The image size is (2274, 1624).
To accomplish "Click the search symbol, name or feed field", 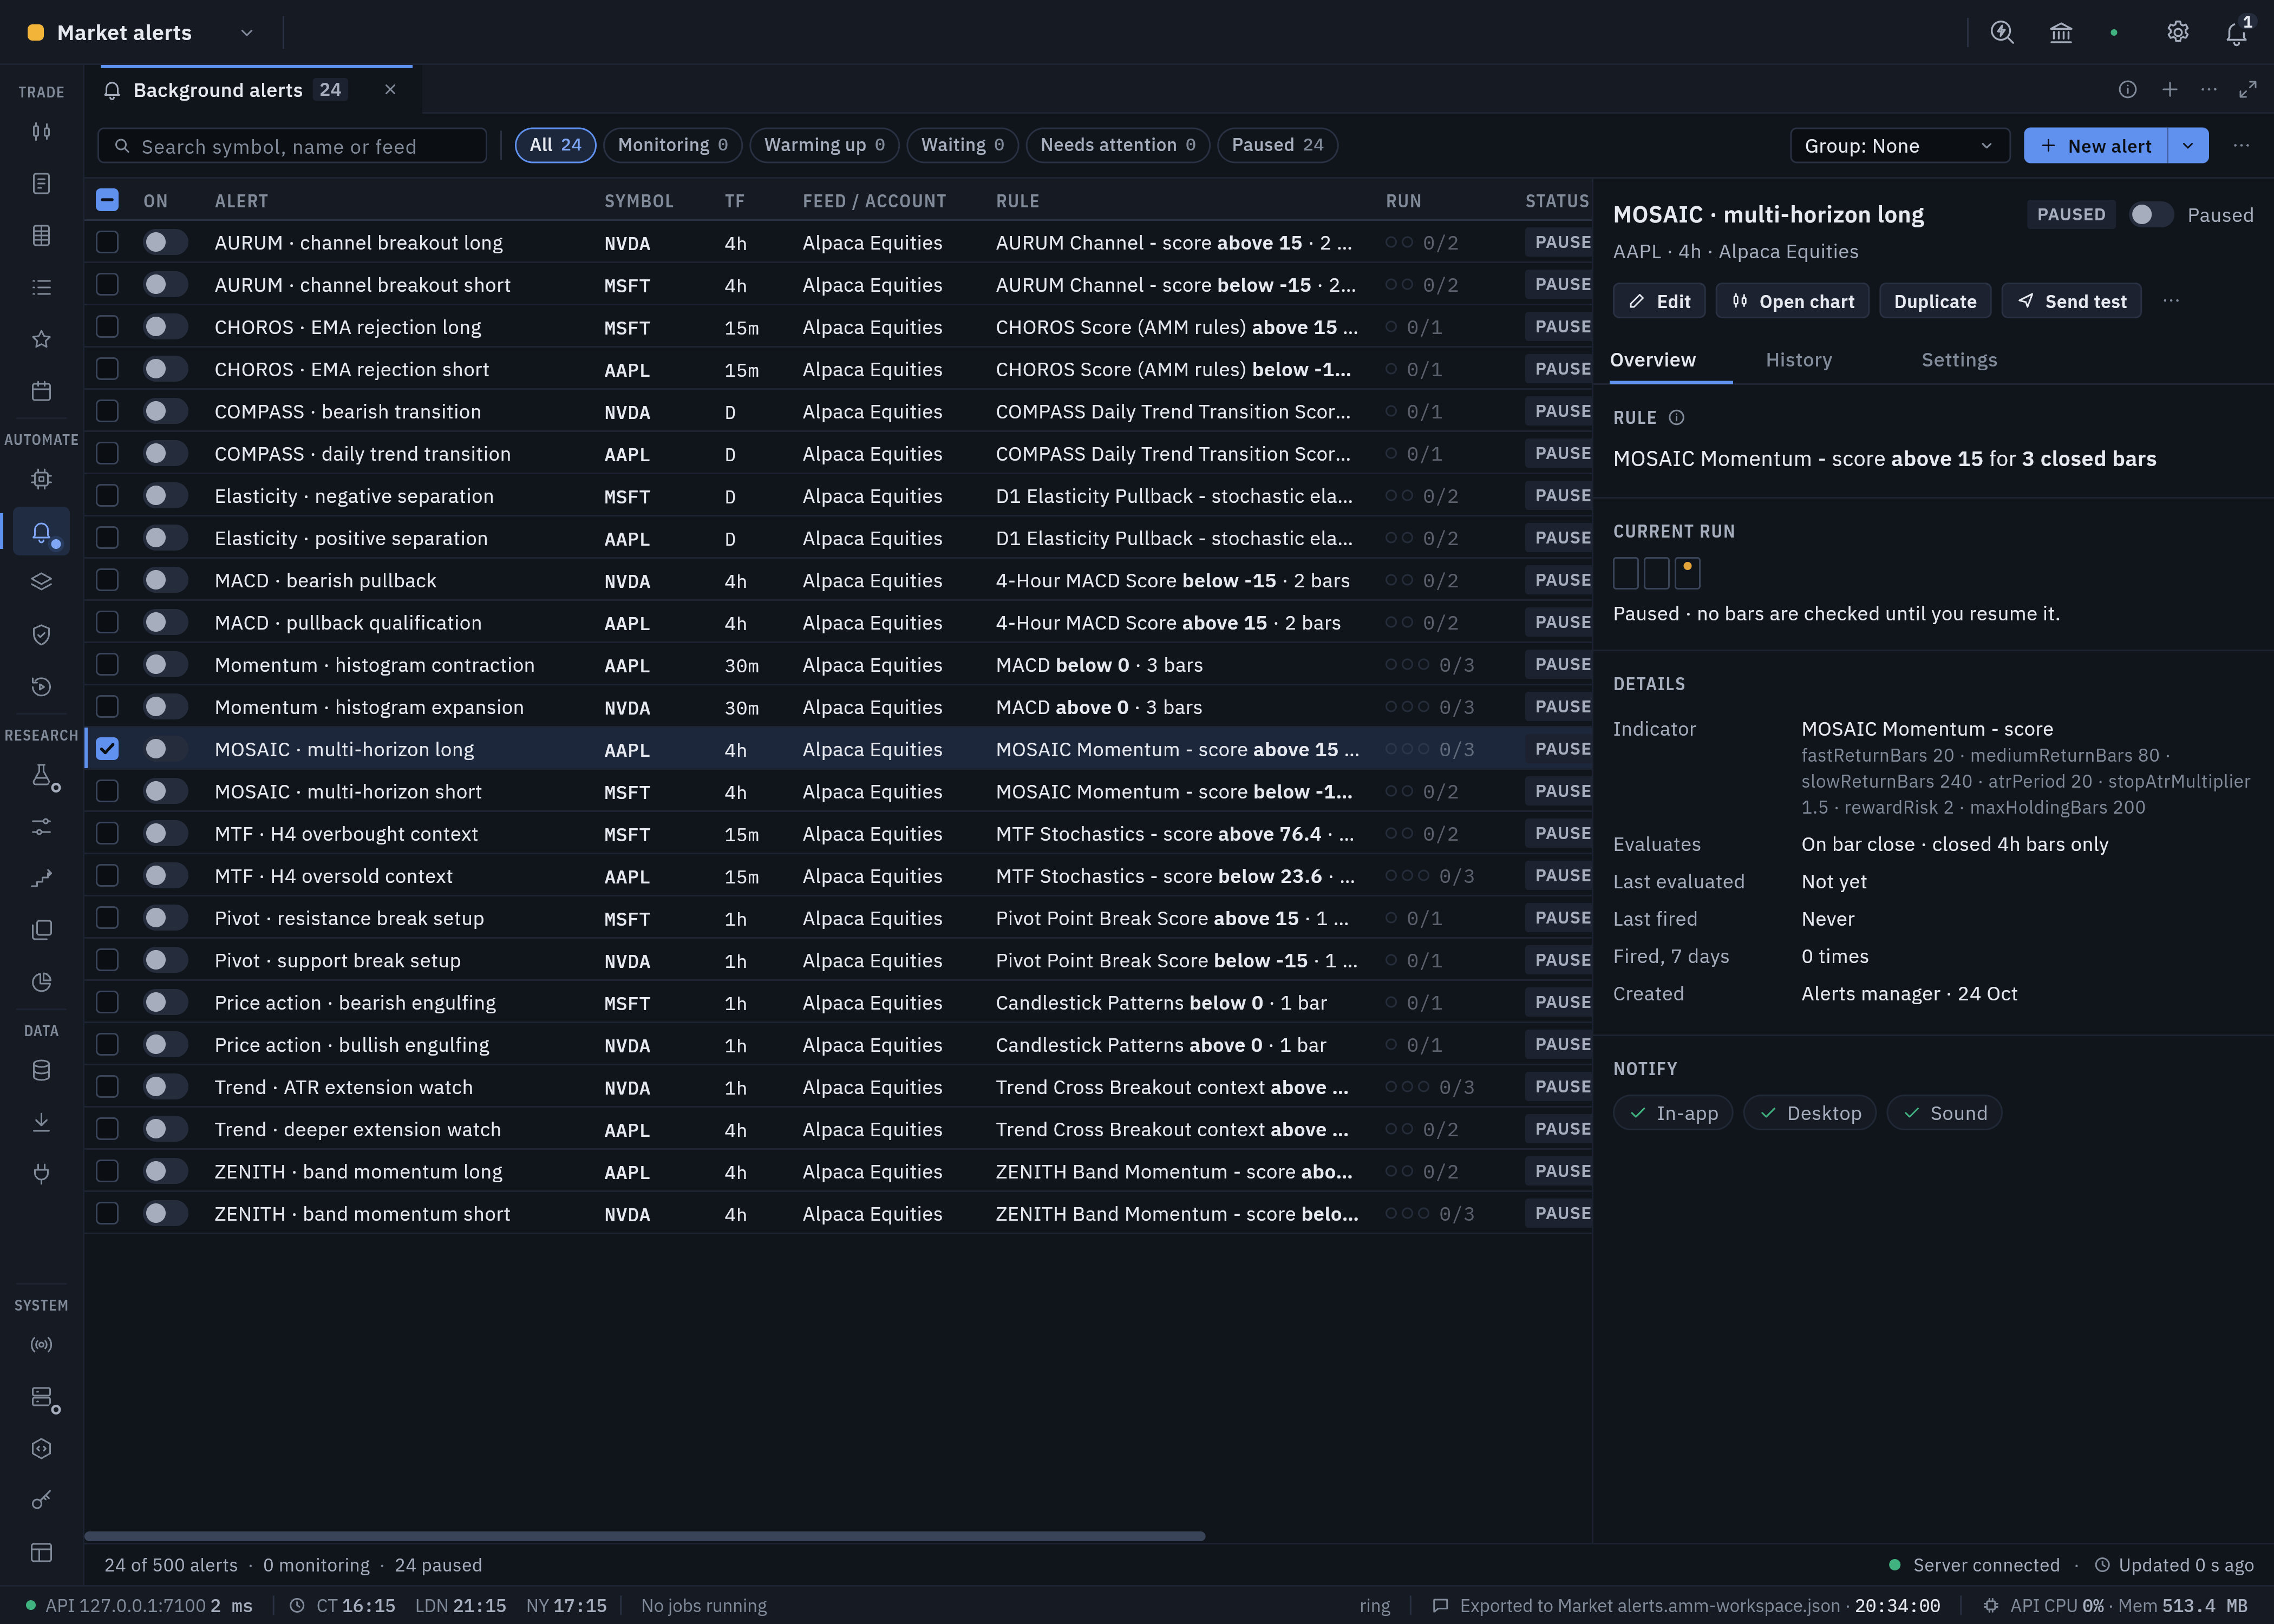I will tap(292, 146).
